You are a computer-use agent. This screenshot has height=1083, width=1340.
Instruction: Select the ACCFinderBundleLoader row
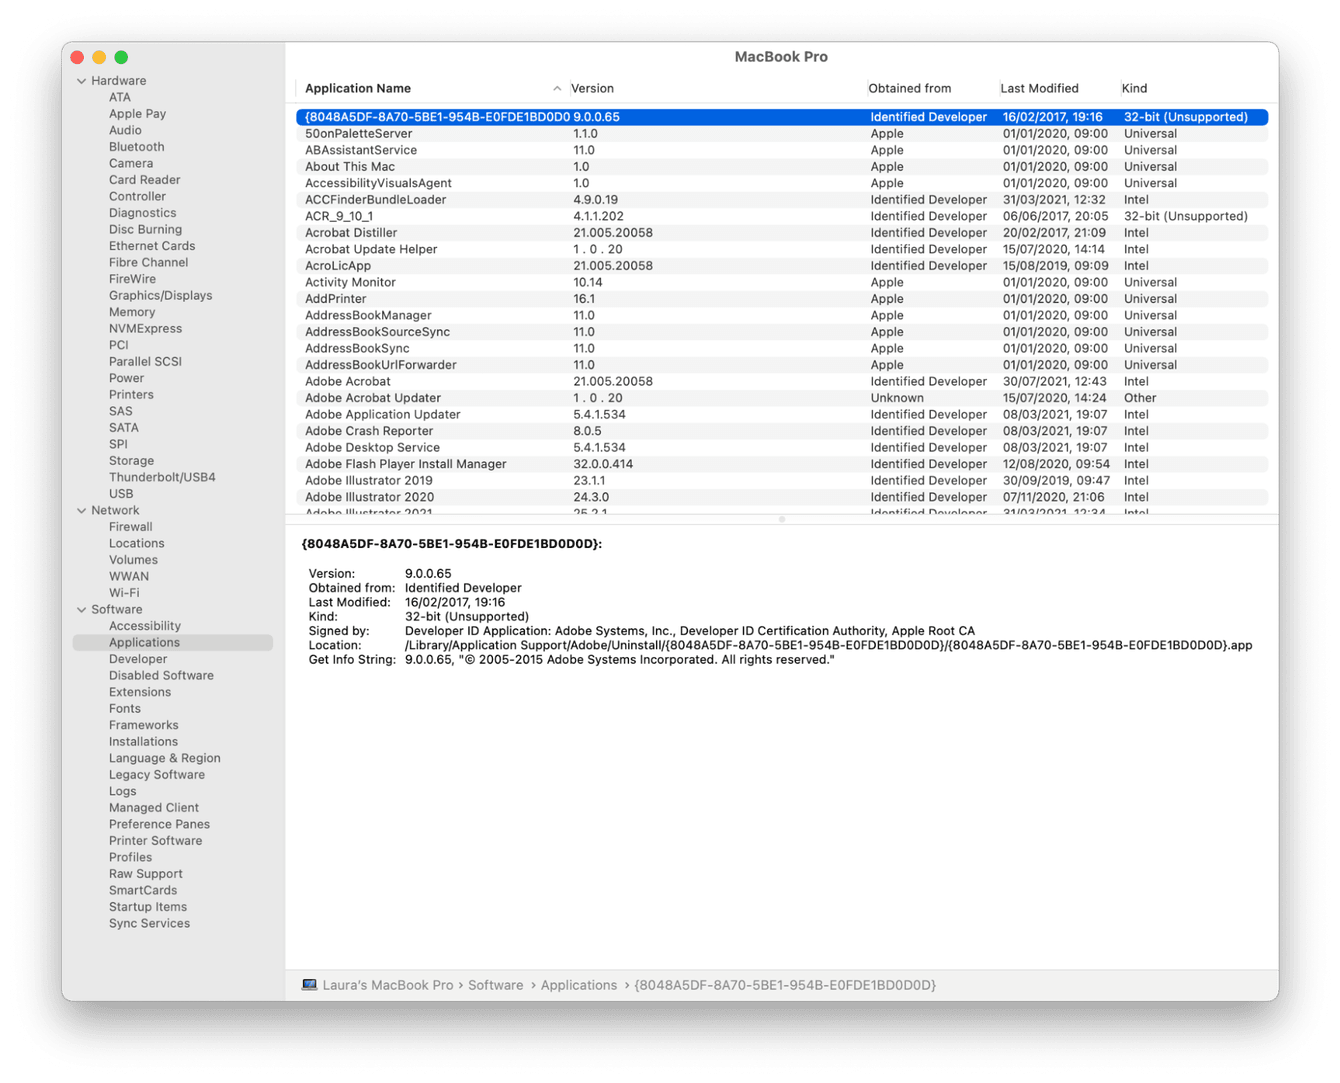(x=782, y=200)
